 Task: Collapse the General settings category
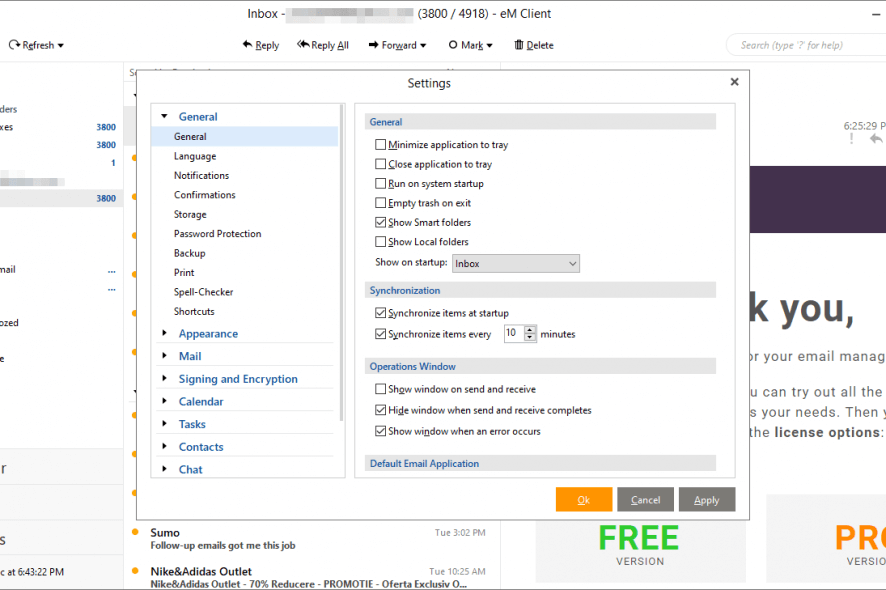tap(164, 116)
